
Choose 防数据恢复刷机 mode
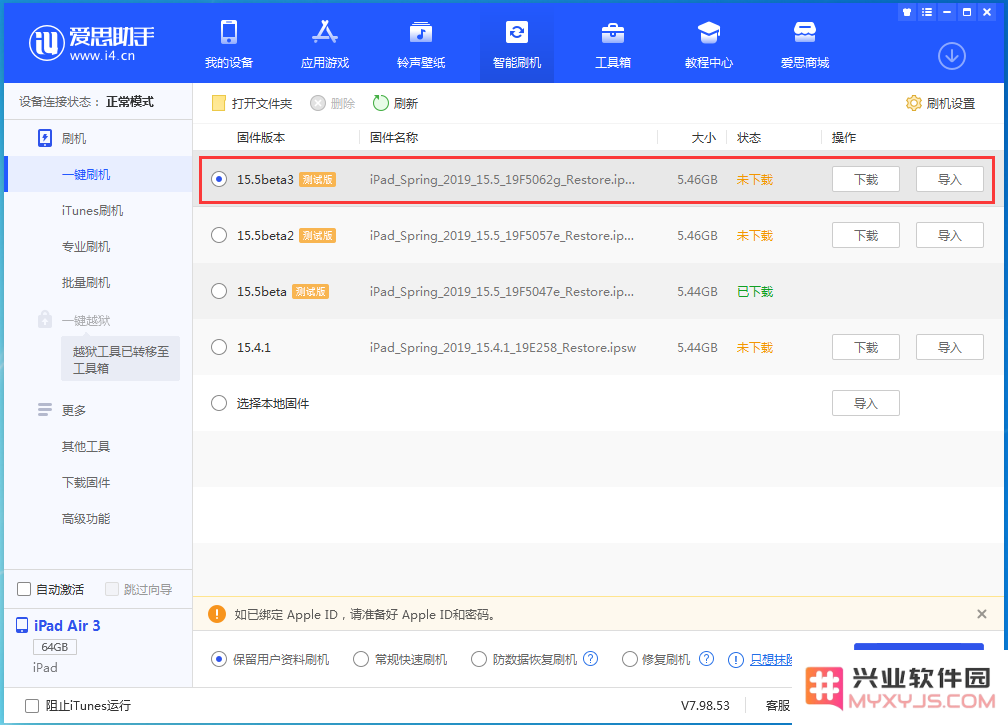pos(478,659)
